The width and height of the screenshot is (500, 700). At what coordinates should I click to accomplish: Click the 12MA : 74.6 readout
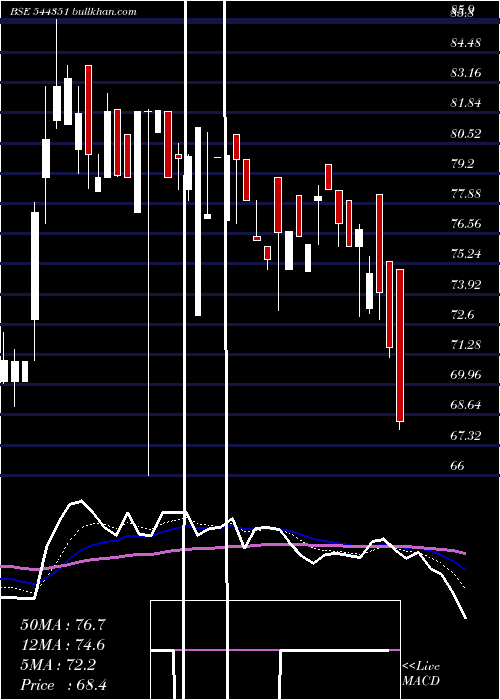point(63,645)
